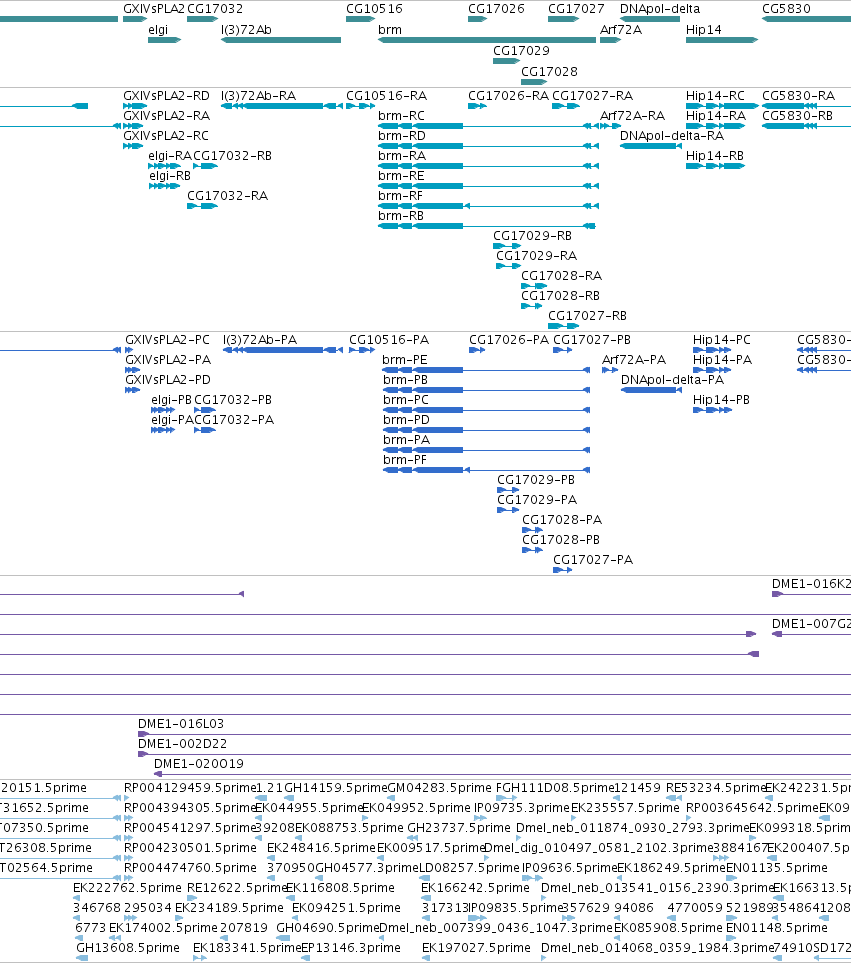851x963 pixels.
Task: Click the CG17032-RA transcript label
Action: 228,196
